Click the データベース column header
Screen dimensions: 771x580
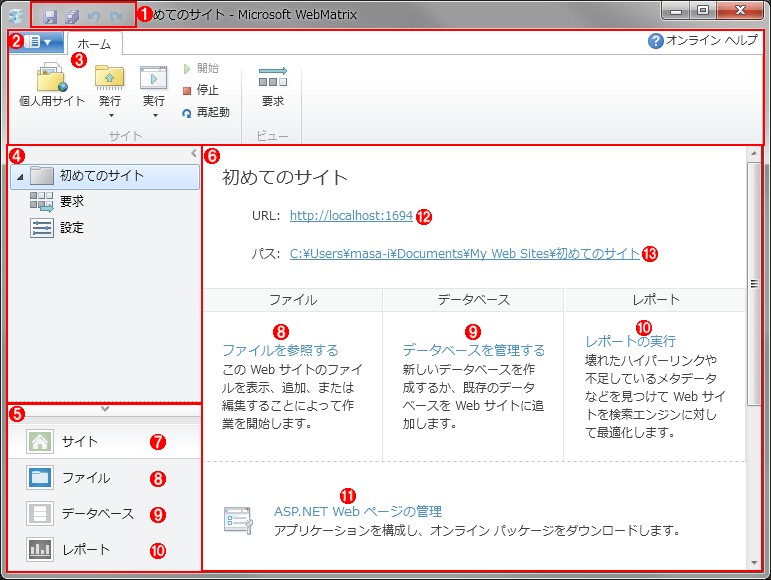point(474,300)
